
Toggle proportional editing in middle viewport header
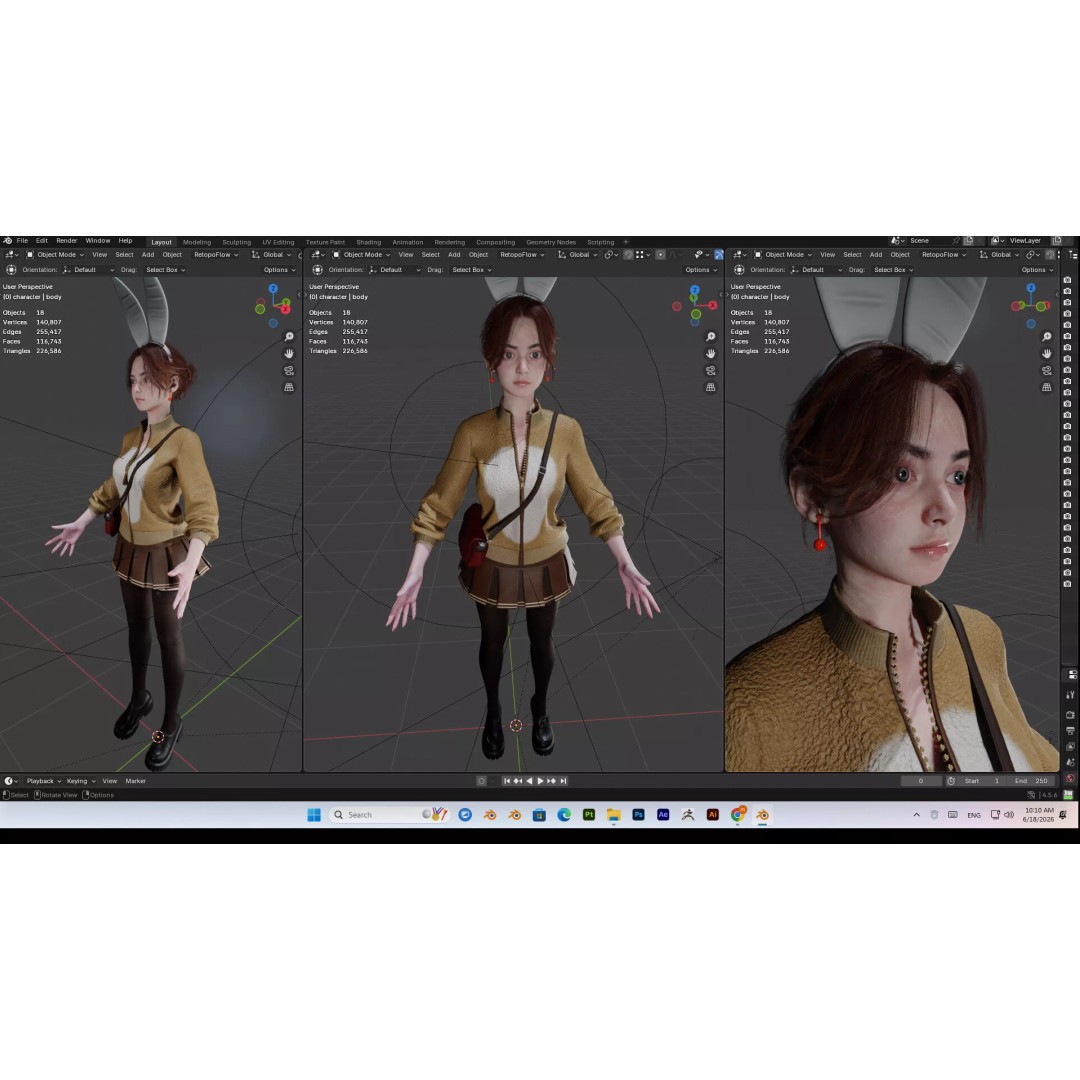pyautogui.click(x=661, y=255)
